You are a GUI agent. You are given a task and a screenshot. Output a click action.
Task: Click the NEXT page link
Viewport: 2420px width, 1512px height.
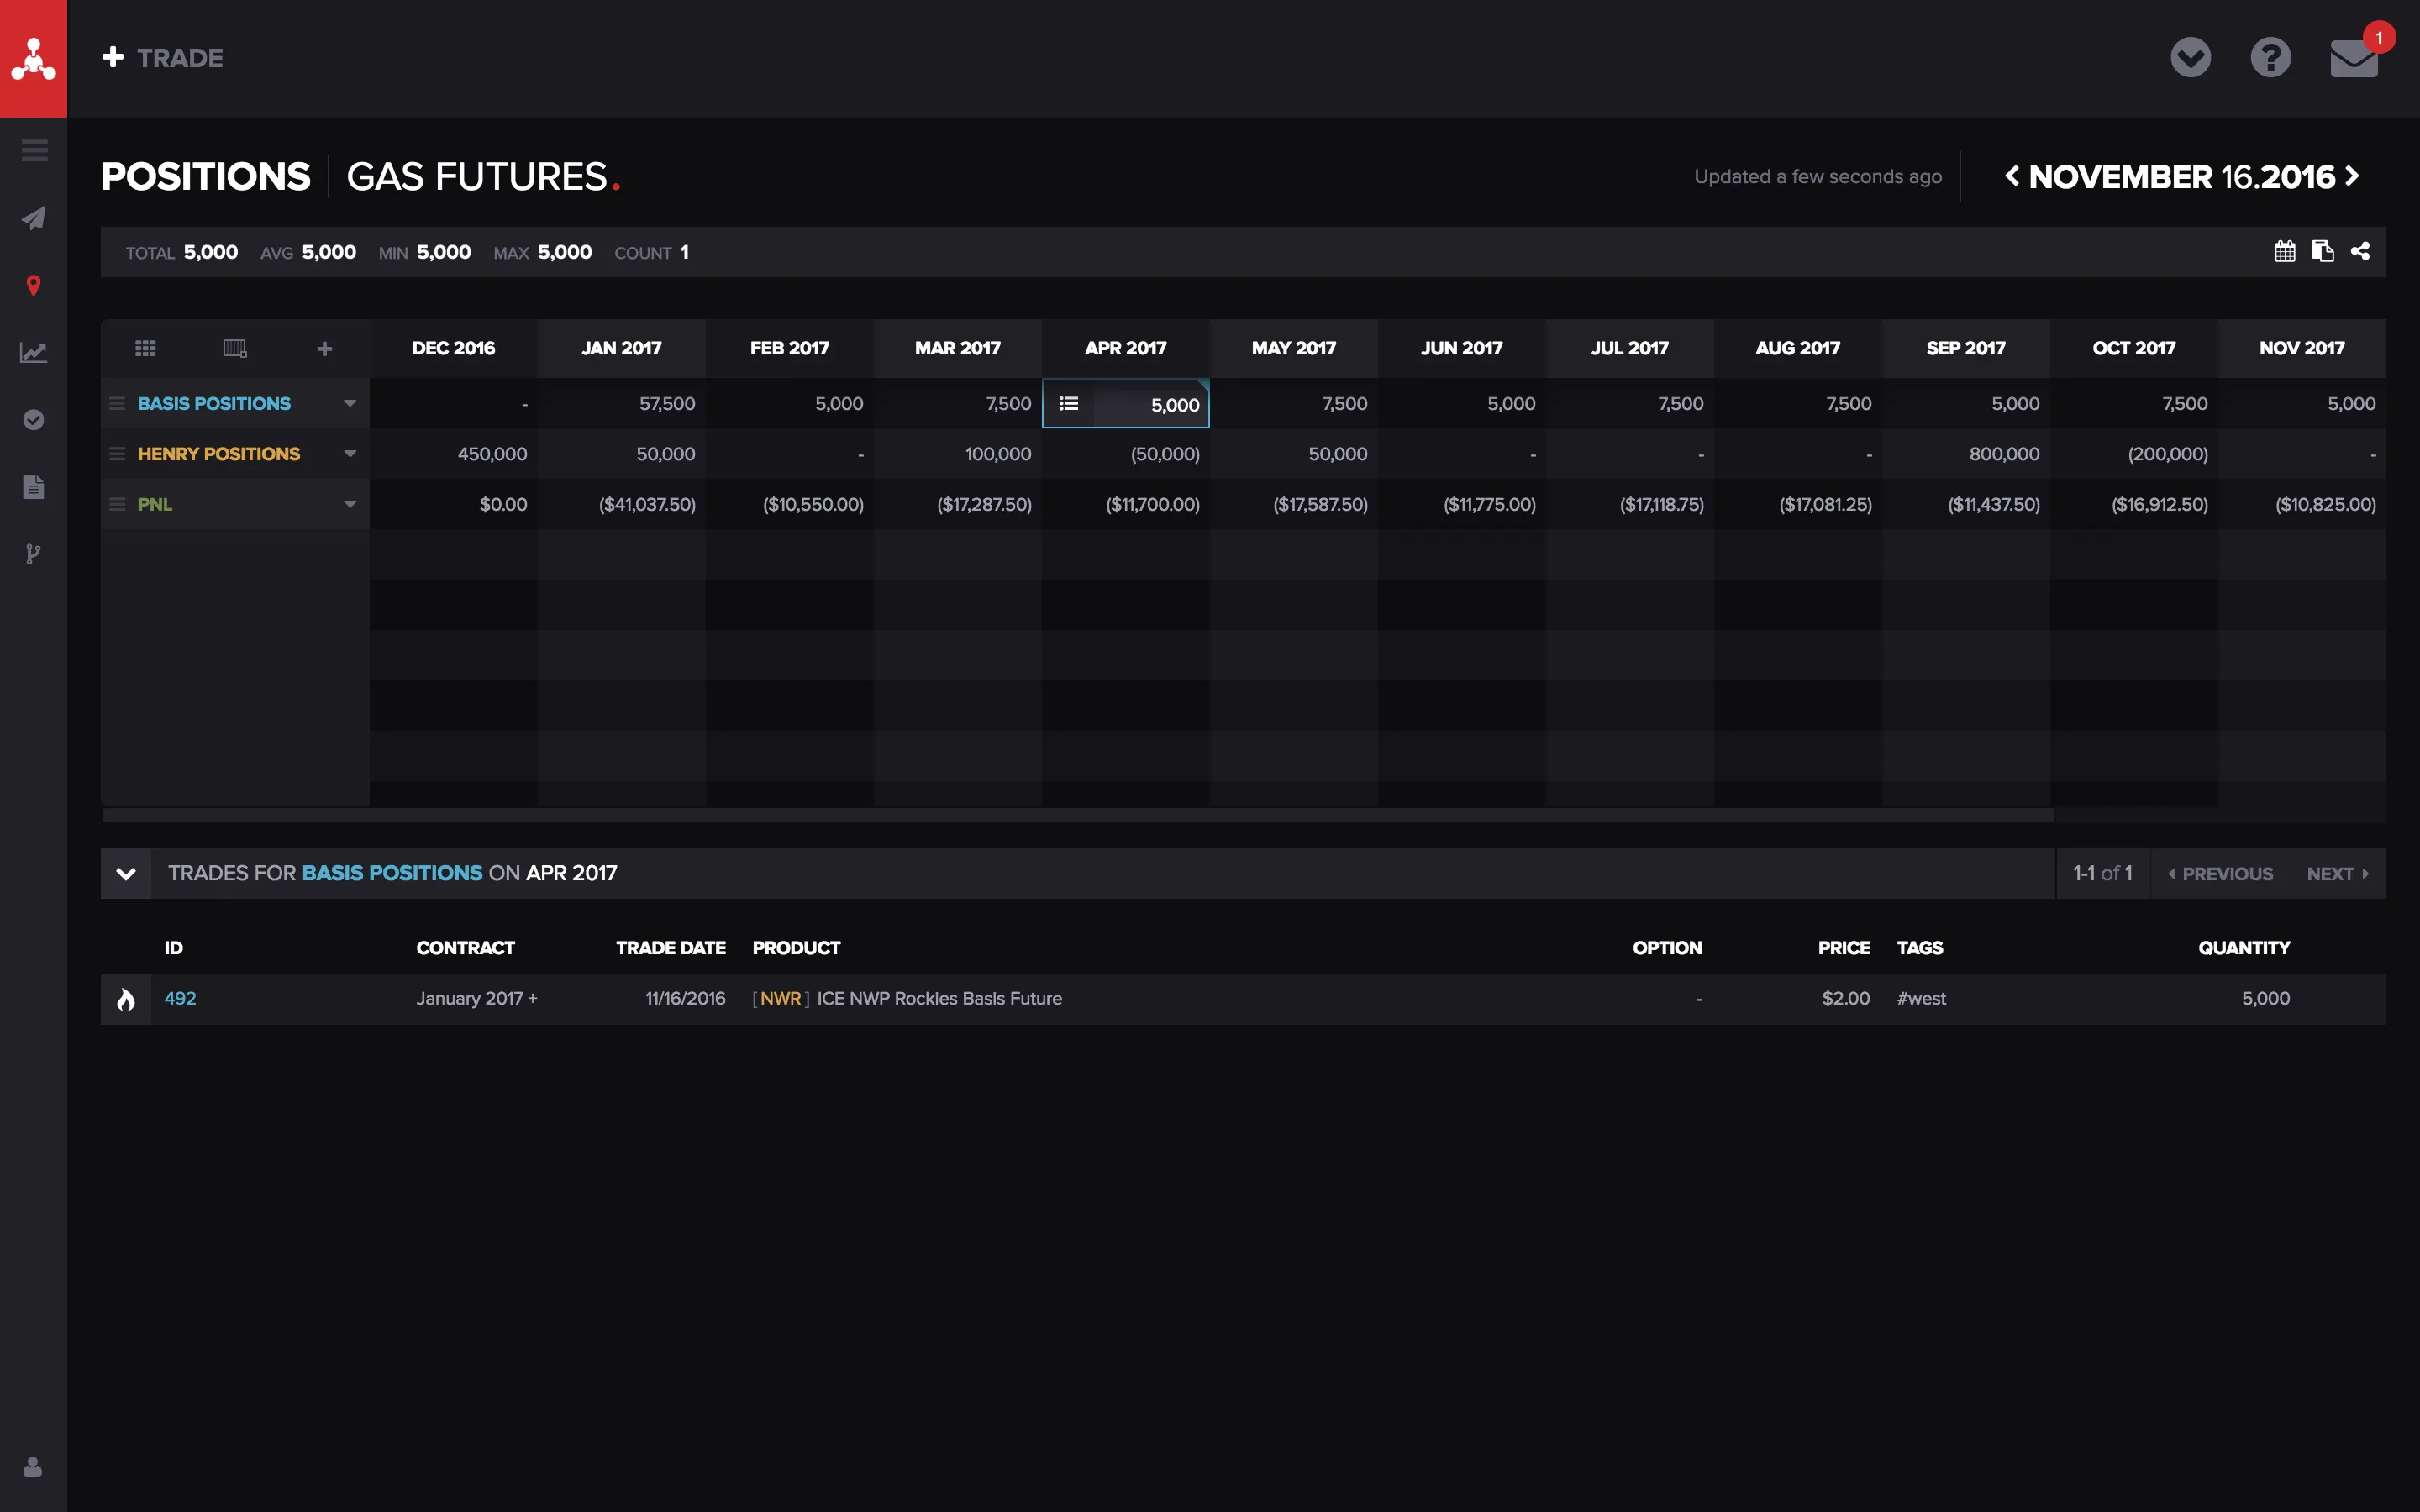2338,874
